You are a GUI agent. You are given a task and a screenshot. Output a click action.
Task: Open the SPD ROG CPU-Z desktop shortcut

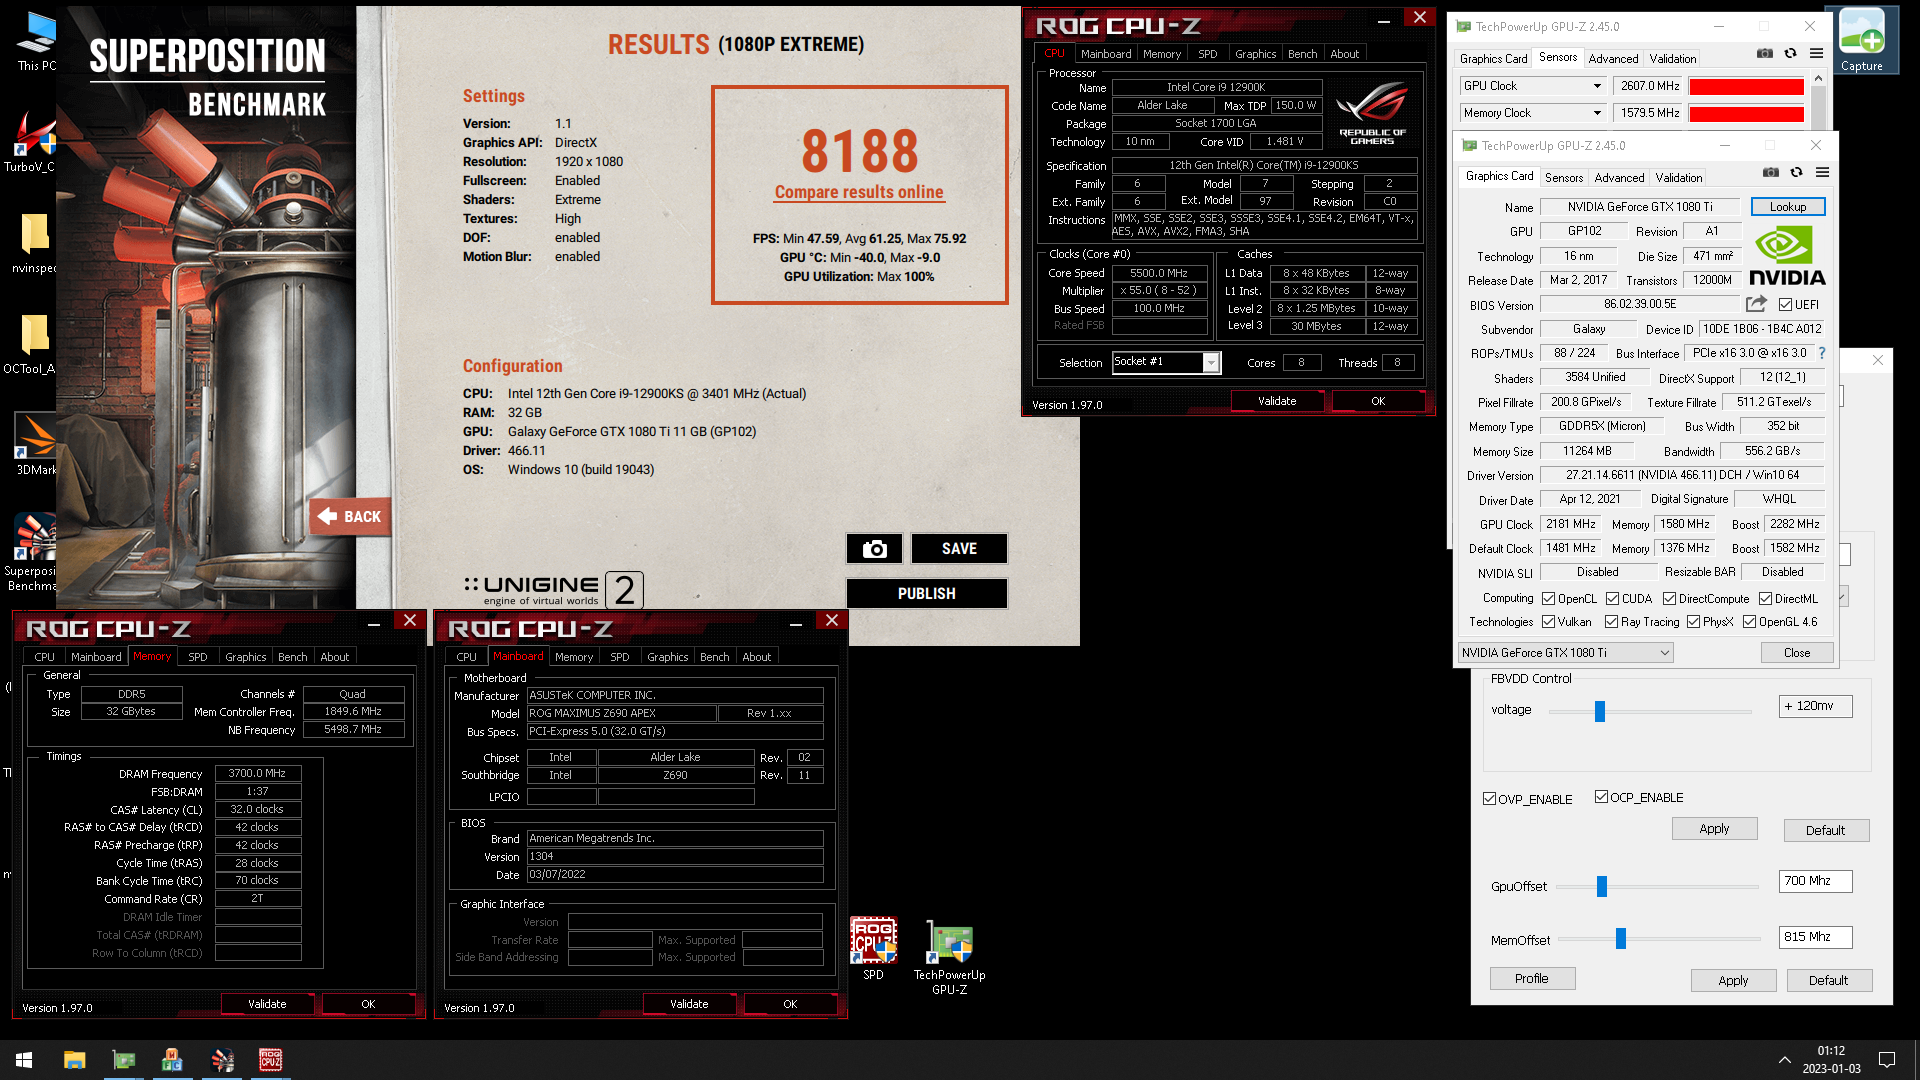[x=873, y=948]
